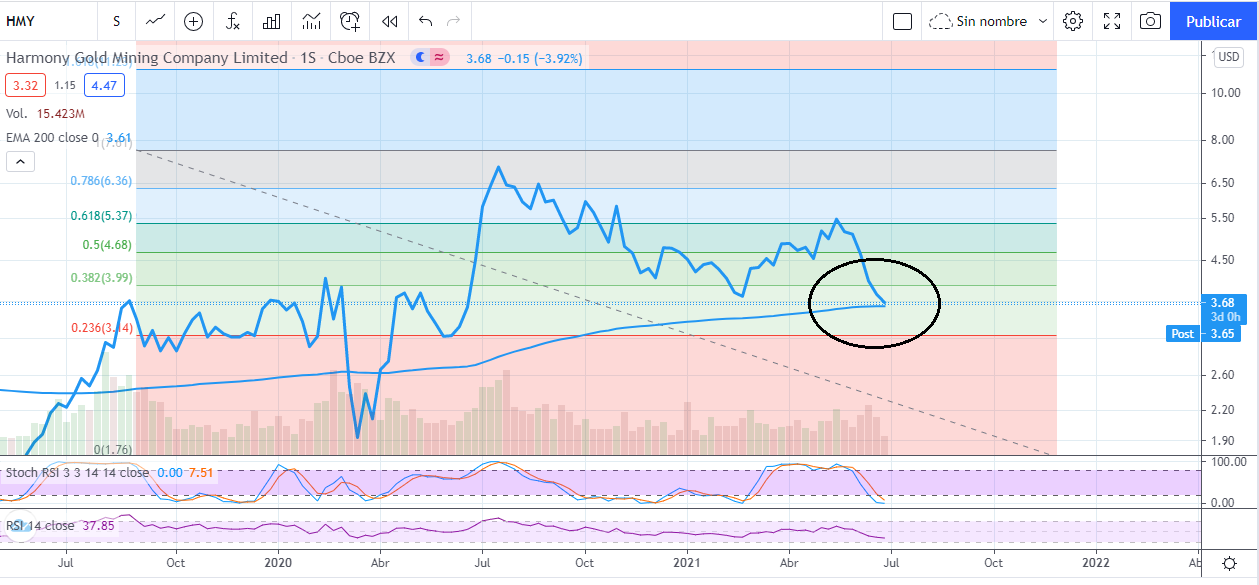Image resolution: width=1259 pixels, height=585 pixels.
Task: Click the 7.51 Stoch RSI value
Action: click(x=199, y=473)
